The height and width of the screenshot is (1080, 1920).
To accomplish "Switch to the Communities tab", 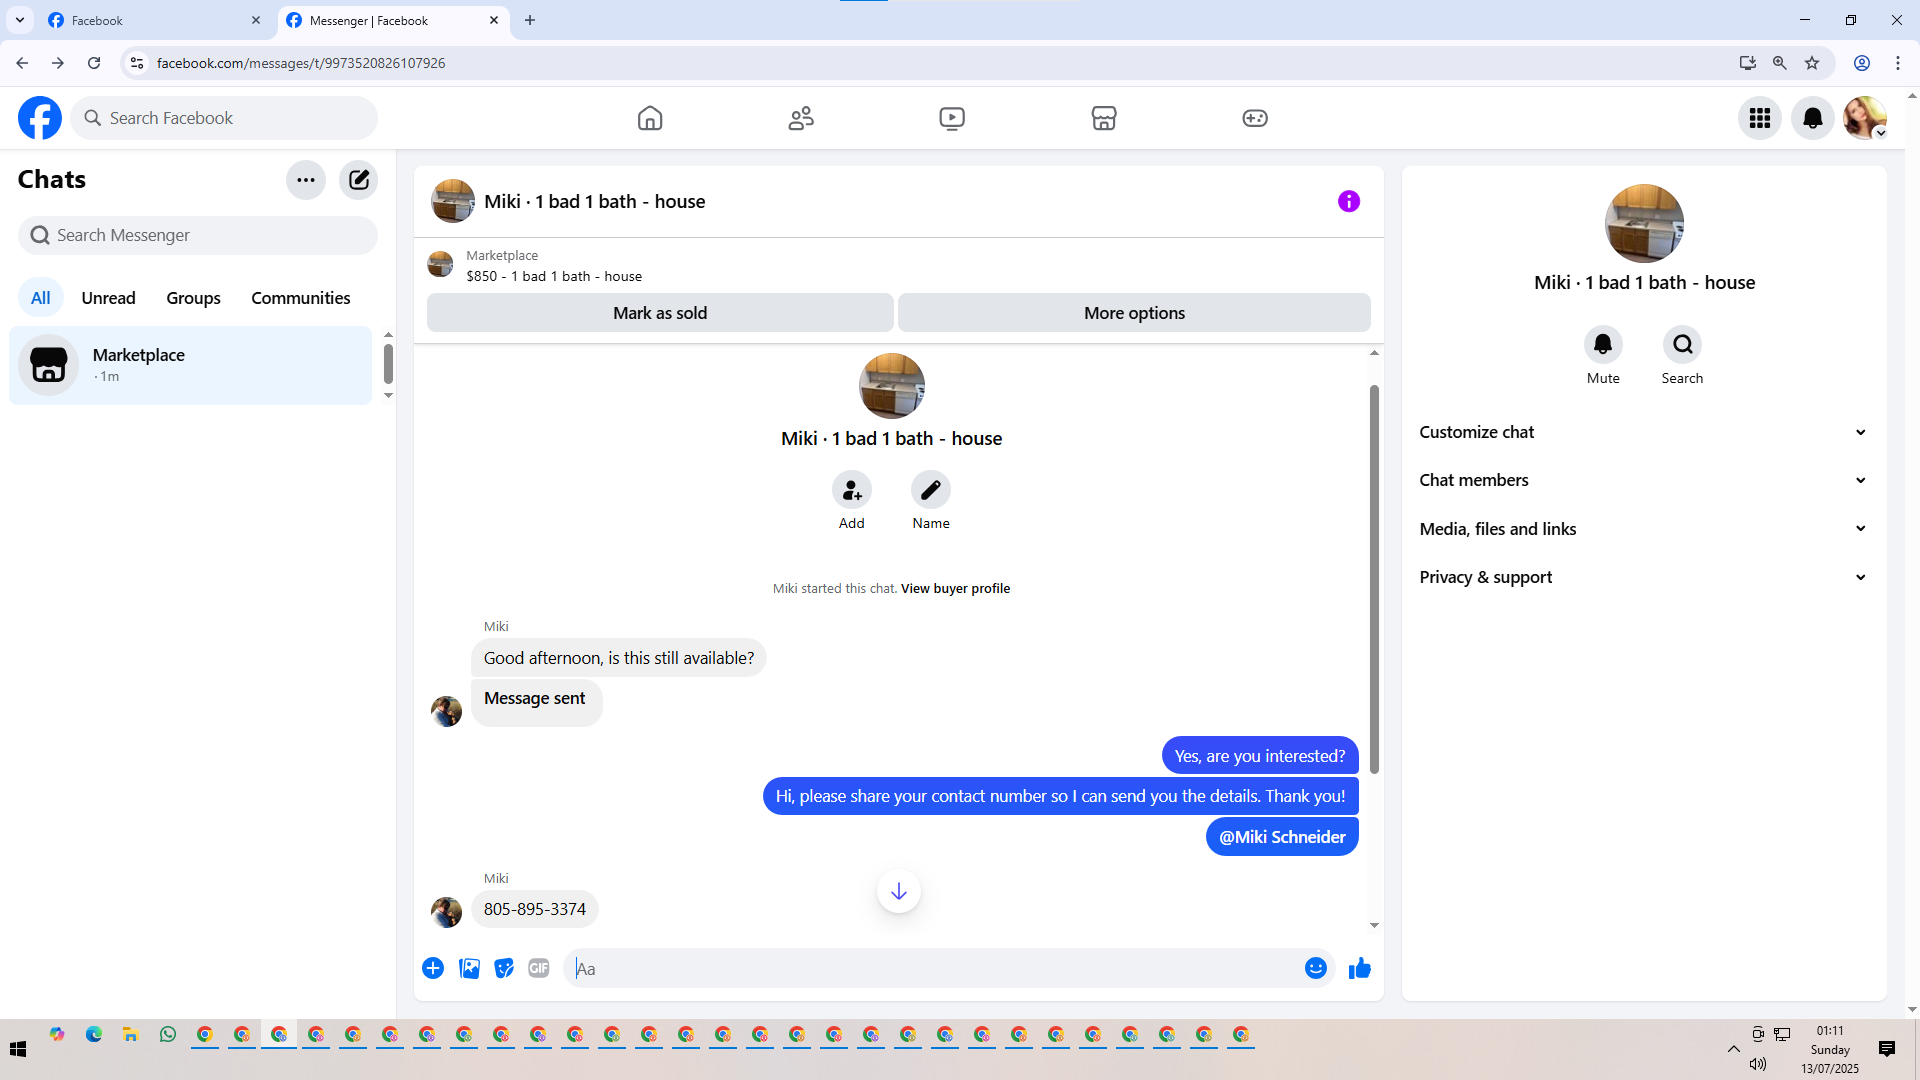I will pos(300,298).
